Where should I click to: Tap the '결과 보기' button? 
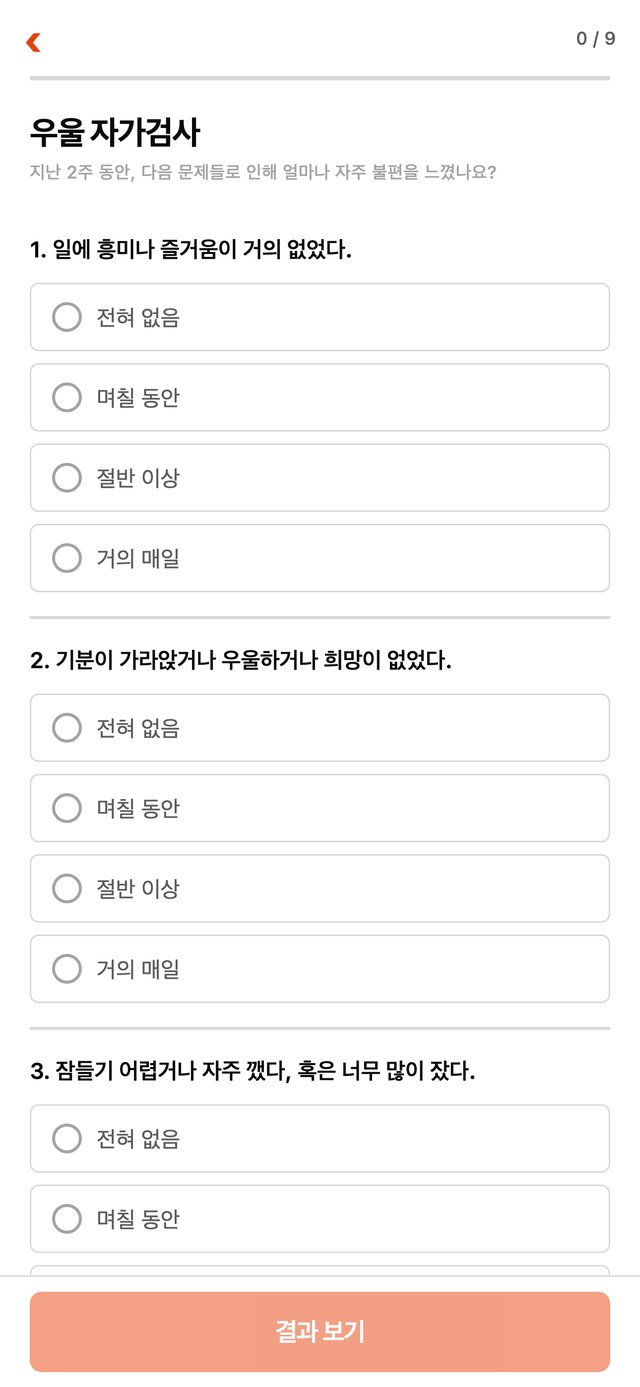(x=320, y=1332)
